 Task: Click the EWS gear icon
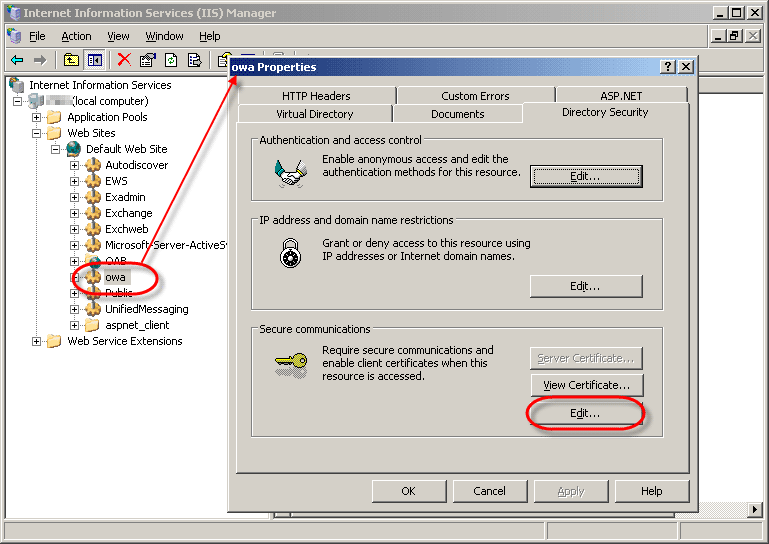point(93,181)
